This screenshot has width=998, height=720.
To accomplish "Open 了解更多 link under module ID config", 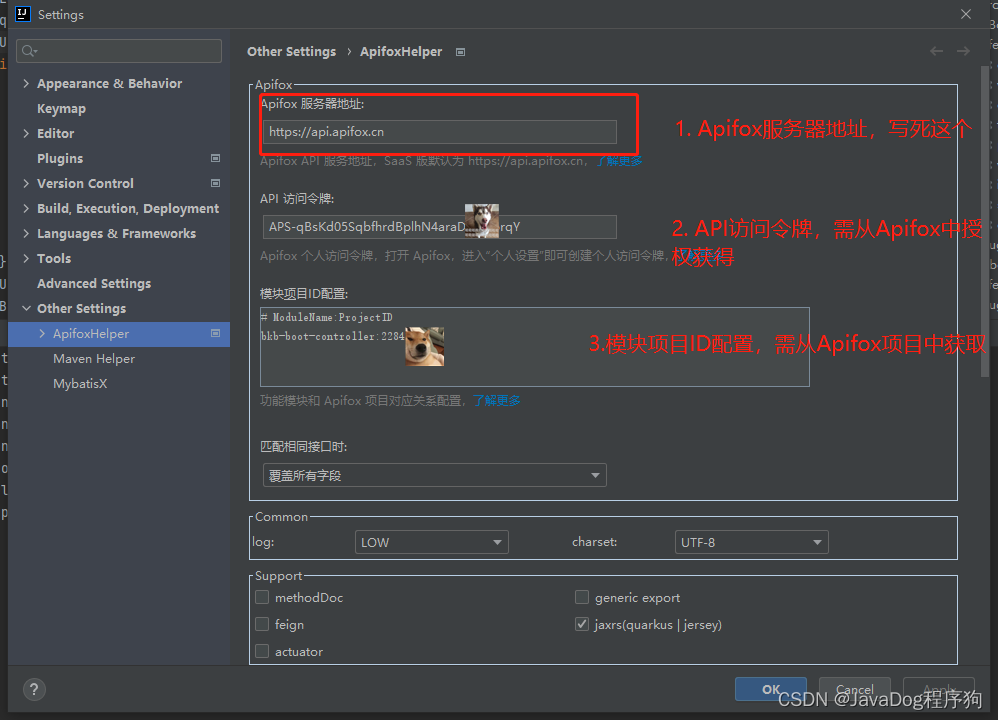I will point(496,400).
